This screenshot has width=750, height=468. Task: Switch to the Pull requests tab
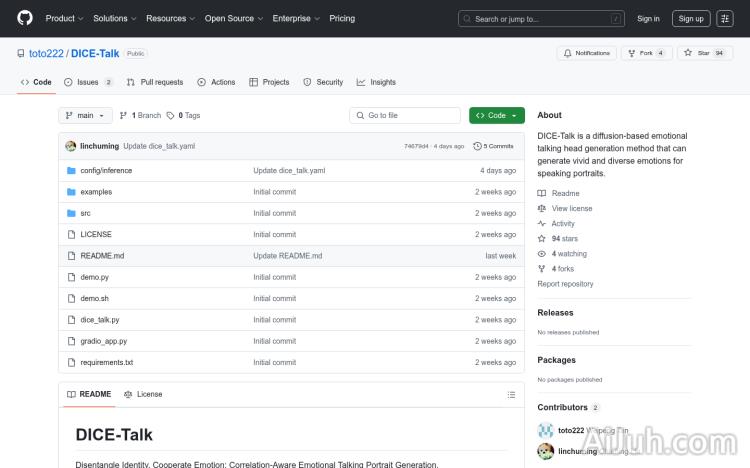(155, 82)
